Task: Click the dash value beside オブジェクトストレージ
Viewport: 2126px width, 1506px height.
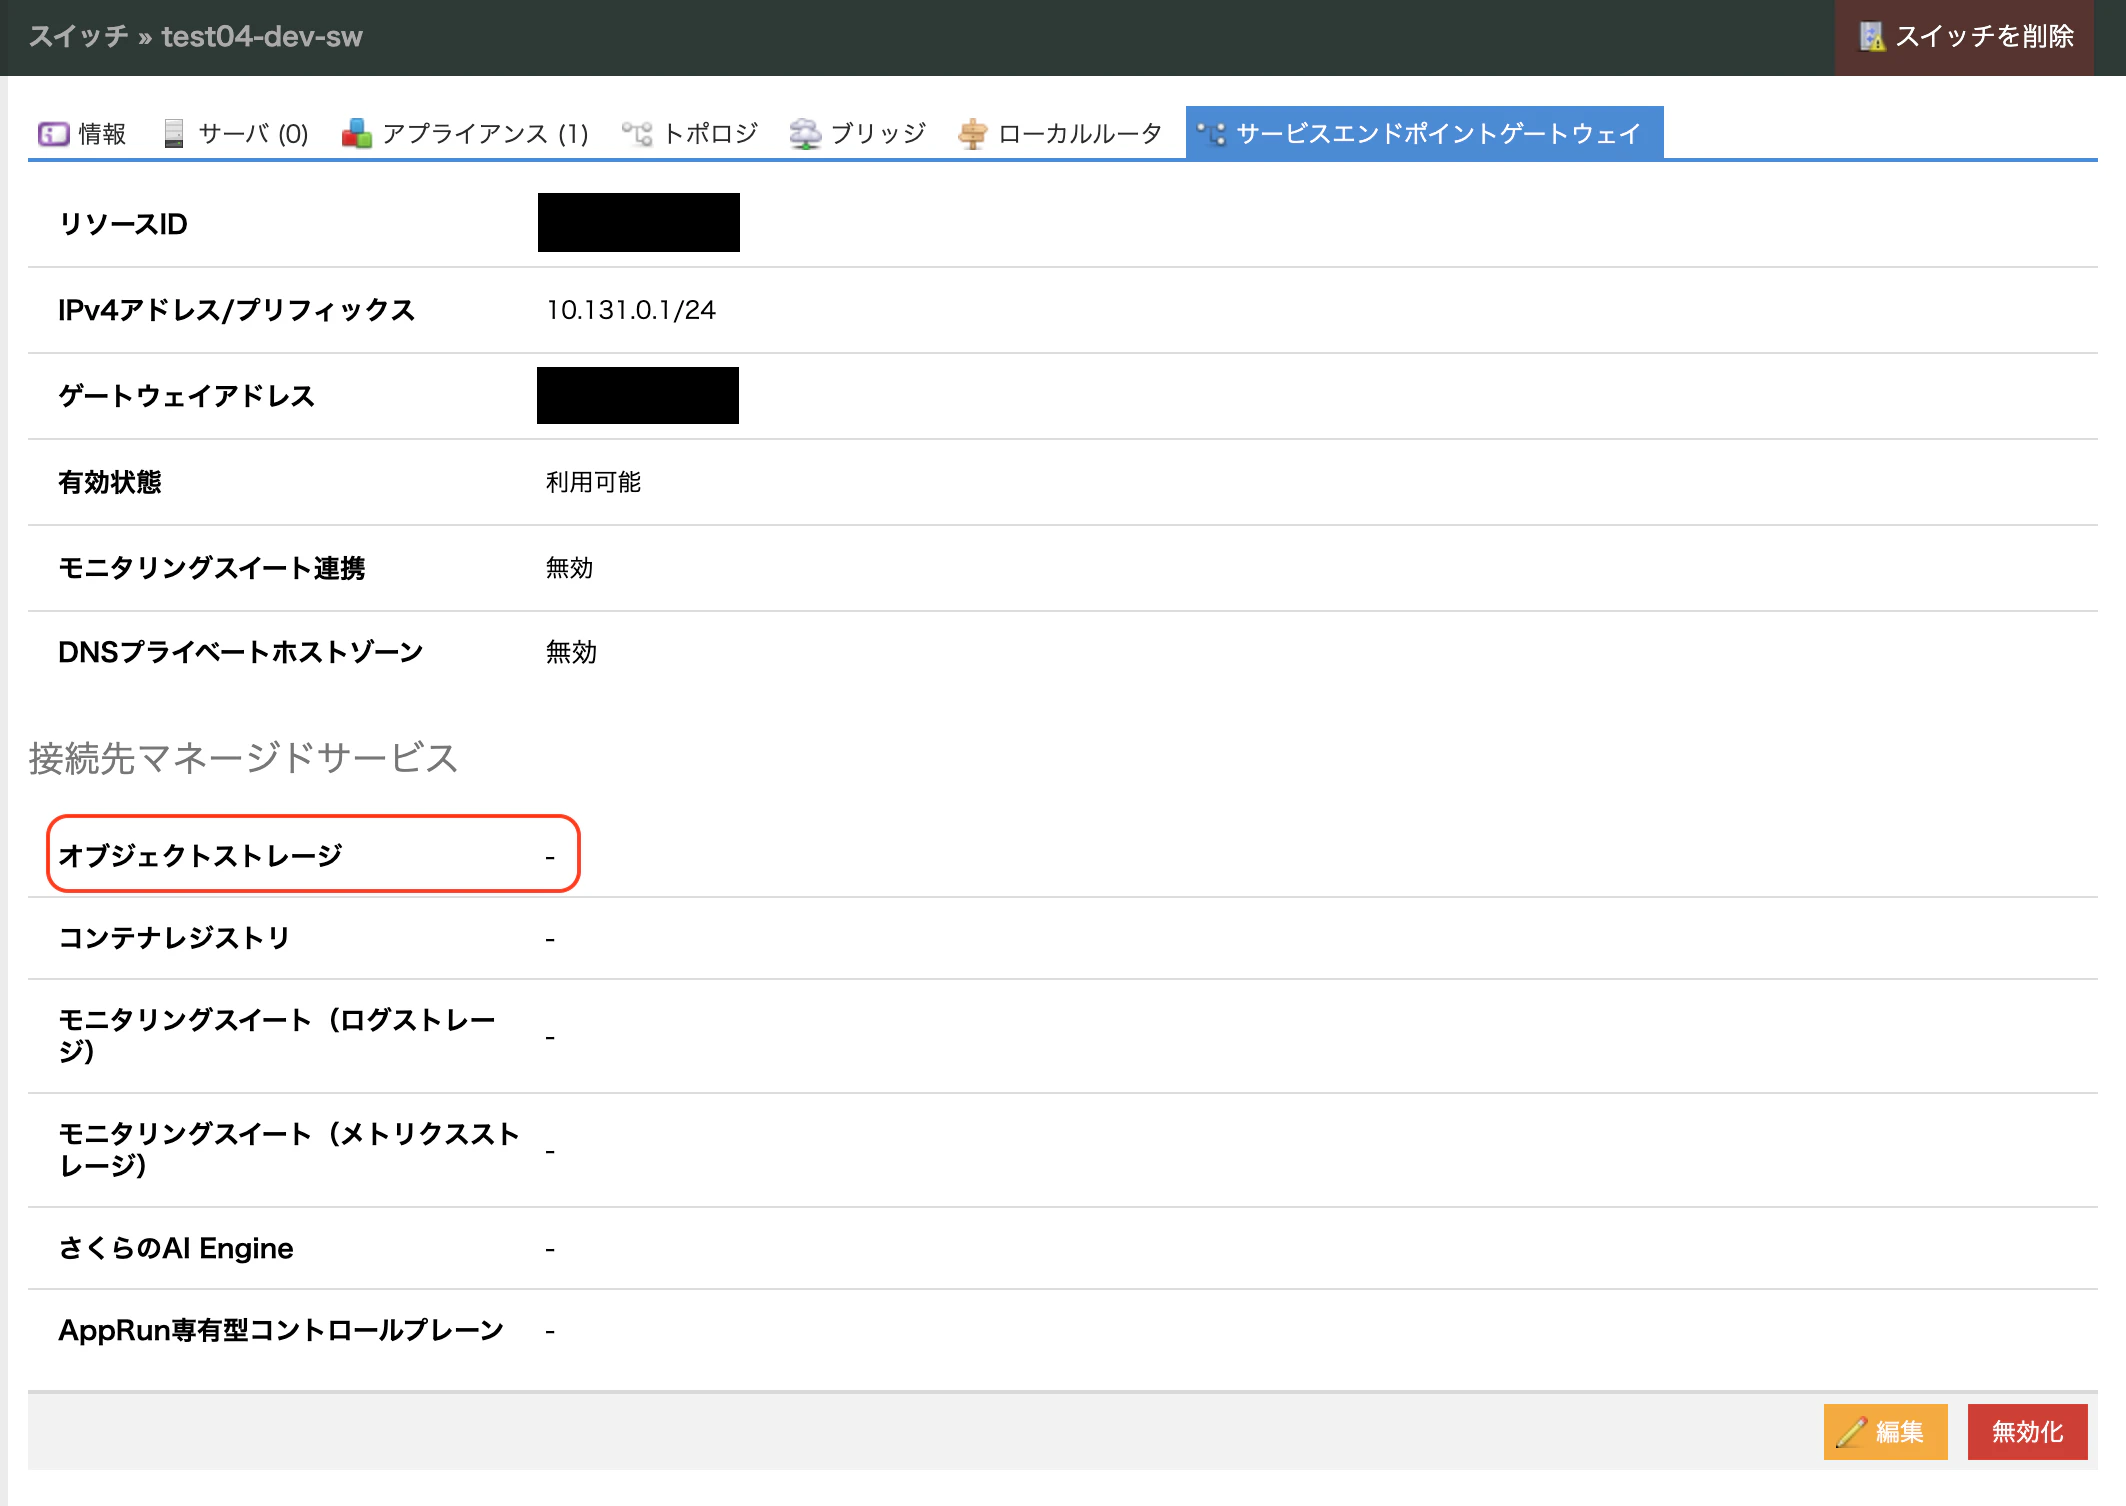Action: coord(550,858)
